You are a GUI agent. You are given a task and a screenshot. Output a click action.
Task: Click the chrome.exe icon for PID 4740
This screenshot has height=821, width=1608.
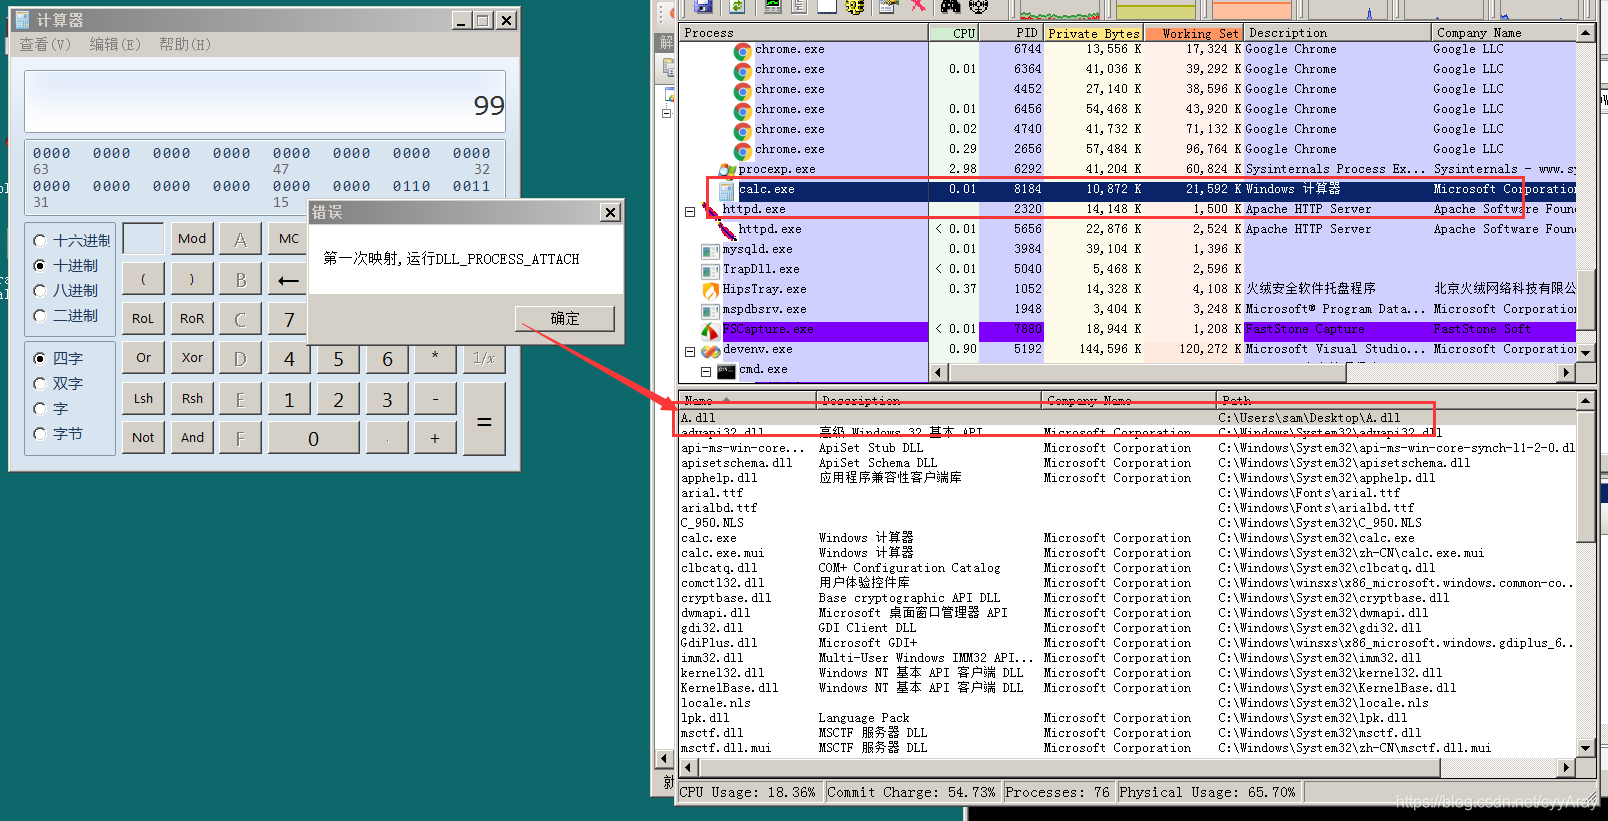(742, 131)
